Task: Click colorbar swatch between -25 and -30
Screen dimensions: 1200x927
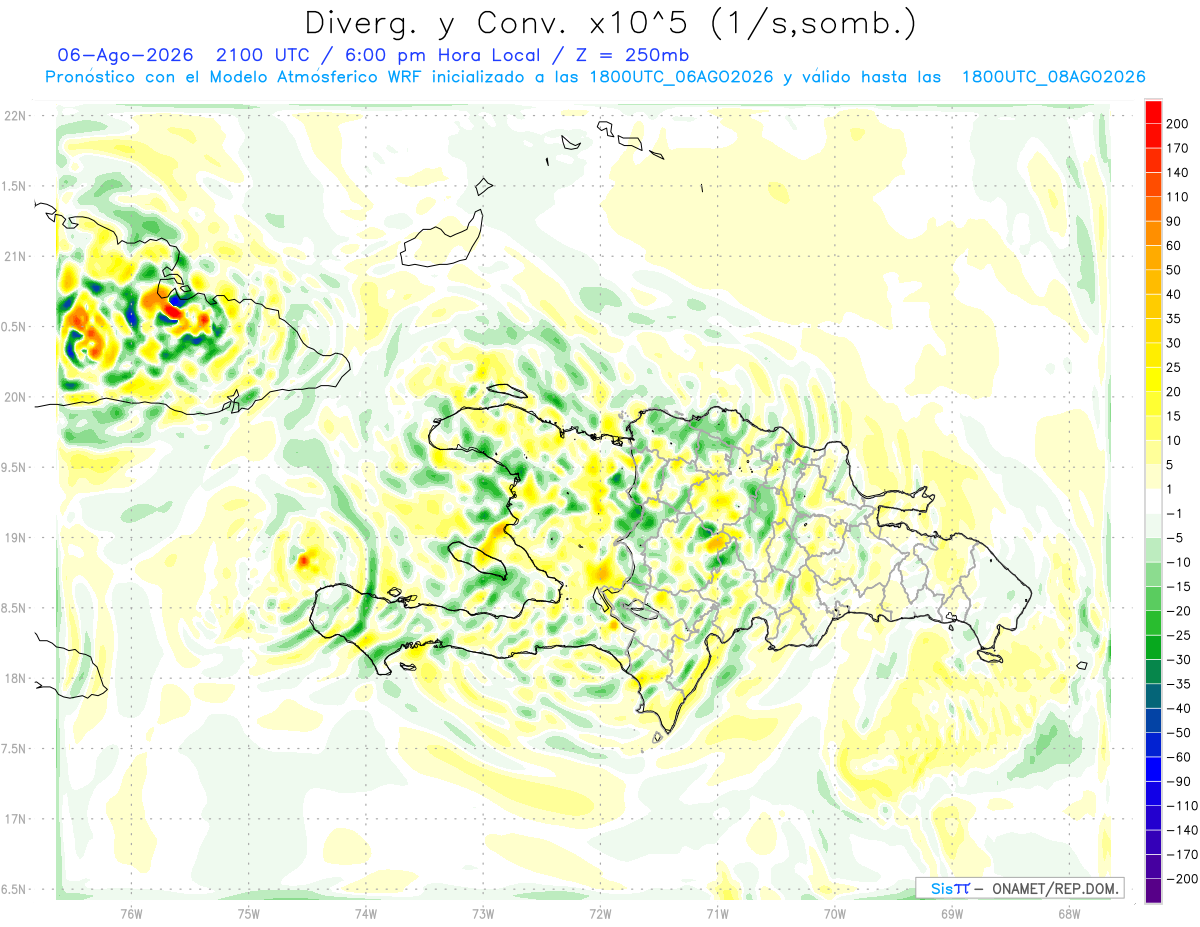Action: point(1153,647)
